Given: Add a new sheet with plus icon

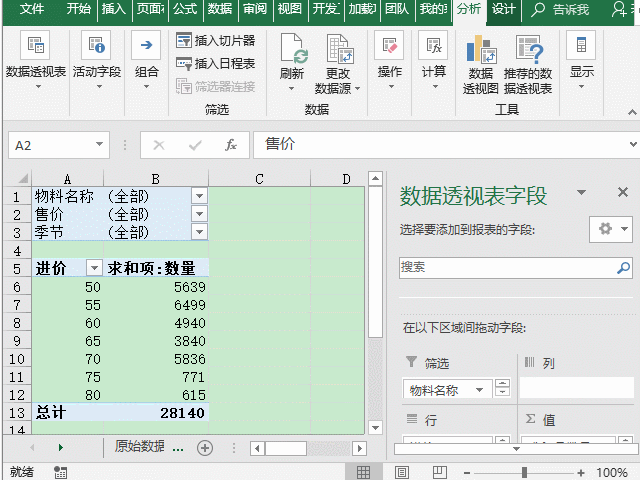Looking at the screenshot, I should click(205, 448).
